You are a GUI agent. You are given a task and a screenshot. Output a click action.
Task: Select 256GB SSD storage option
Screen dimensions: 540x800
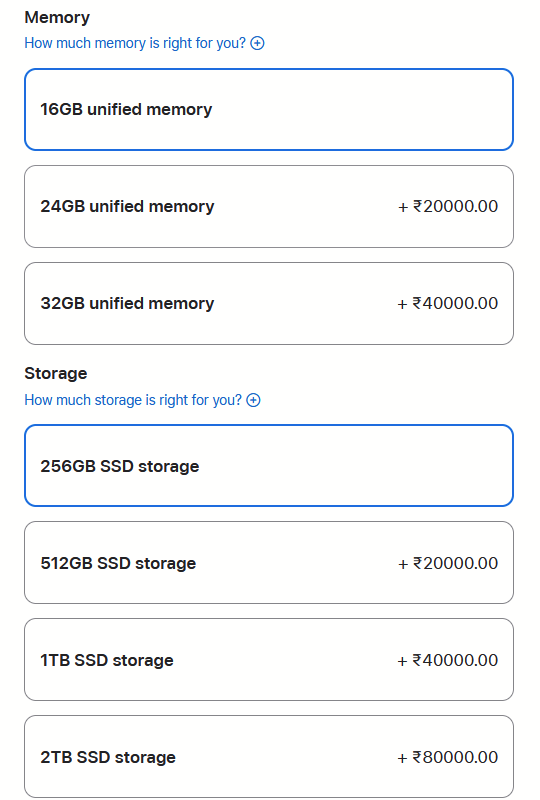[269, 466]
